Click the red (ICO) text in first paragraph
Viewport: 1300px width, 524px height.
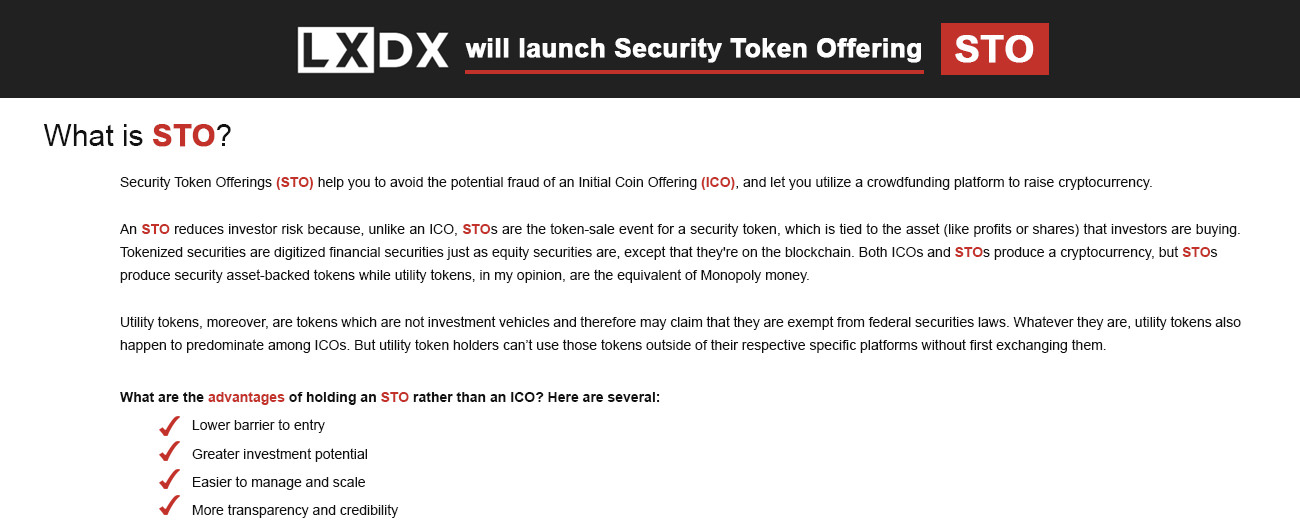coord(718,182)
